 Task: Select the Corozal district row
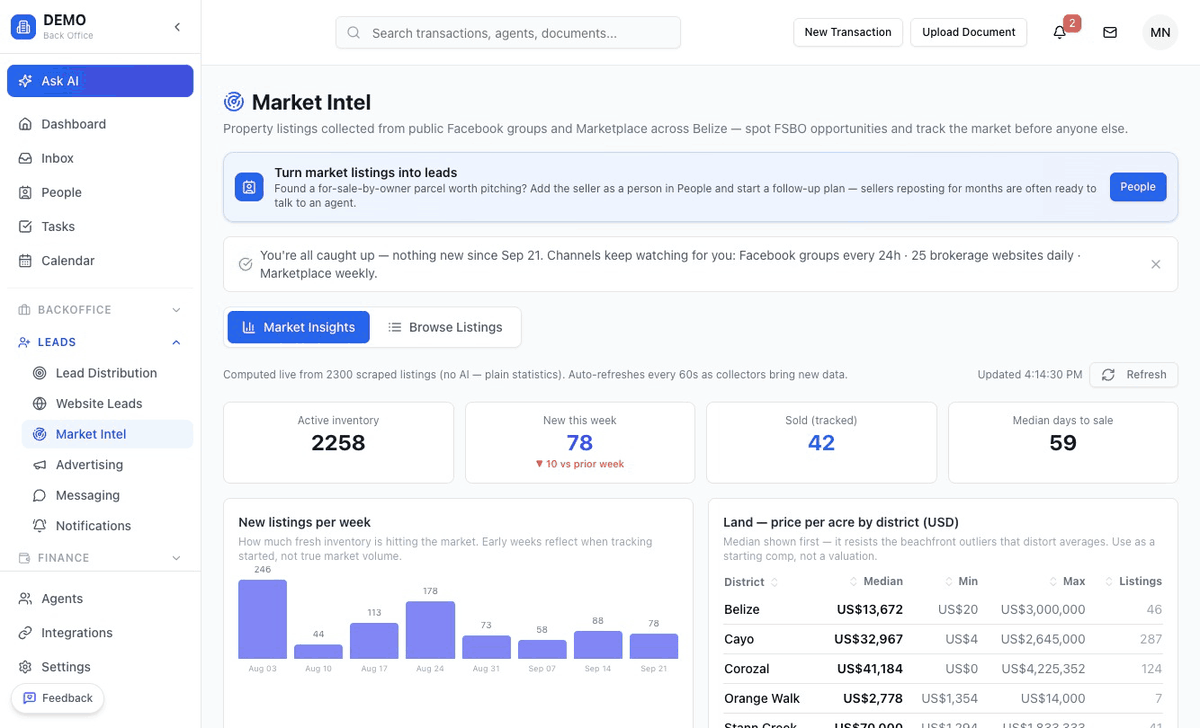click(943, 669)
